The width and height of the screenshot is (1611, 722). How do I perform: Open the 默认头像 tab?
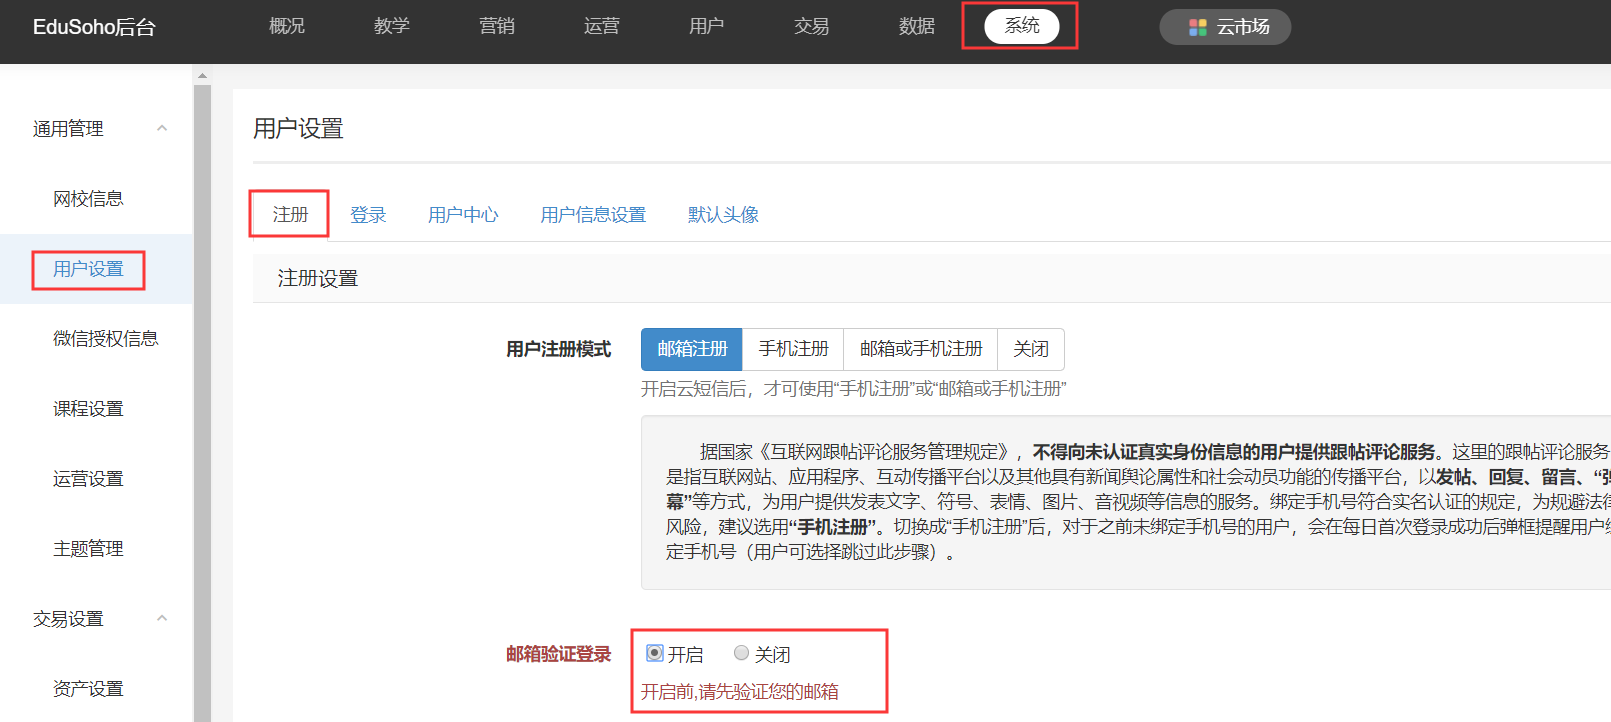pyautogui.click(x=723, y=215)
